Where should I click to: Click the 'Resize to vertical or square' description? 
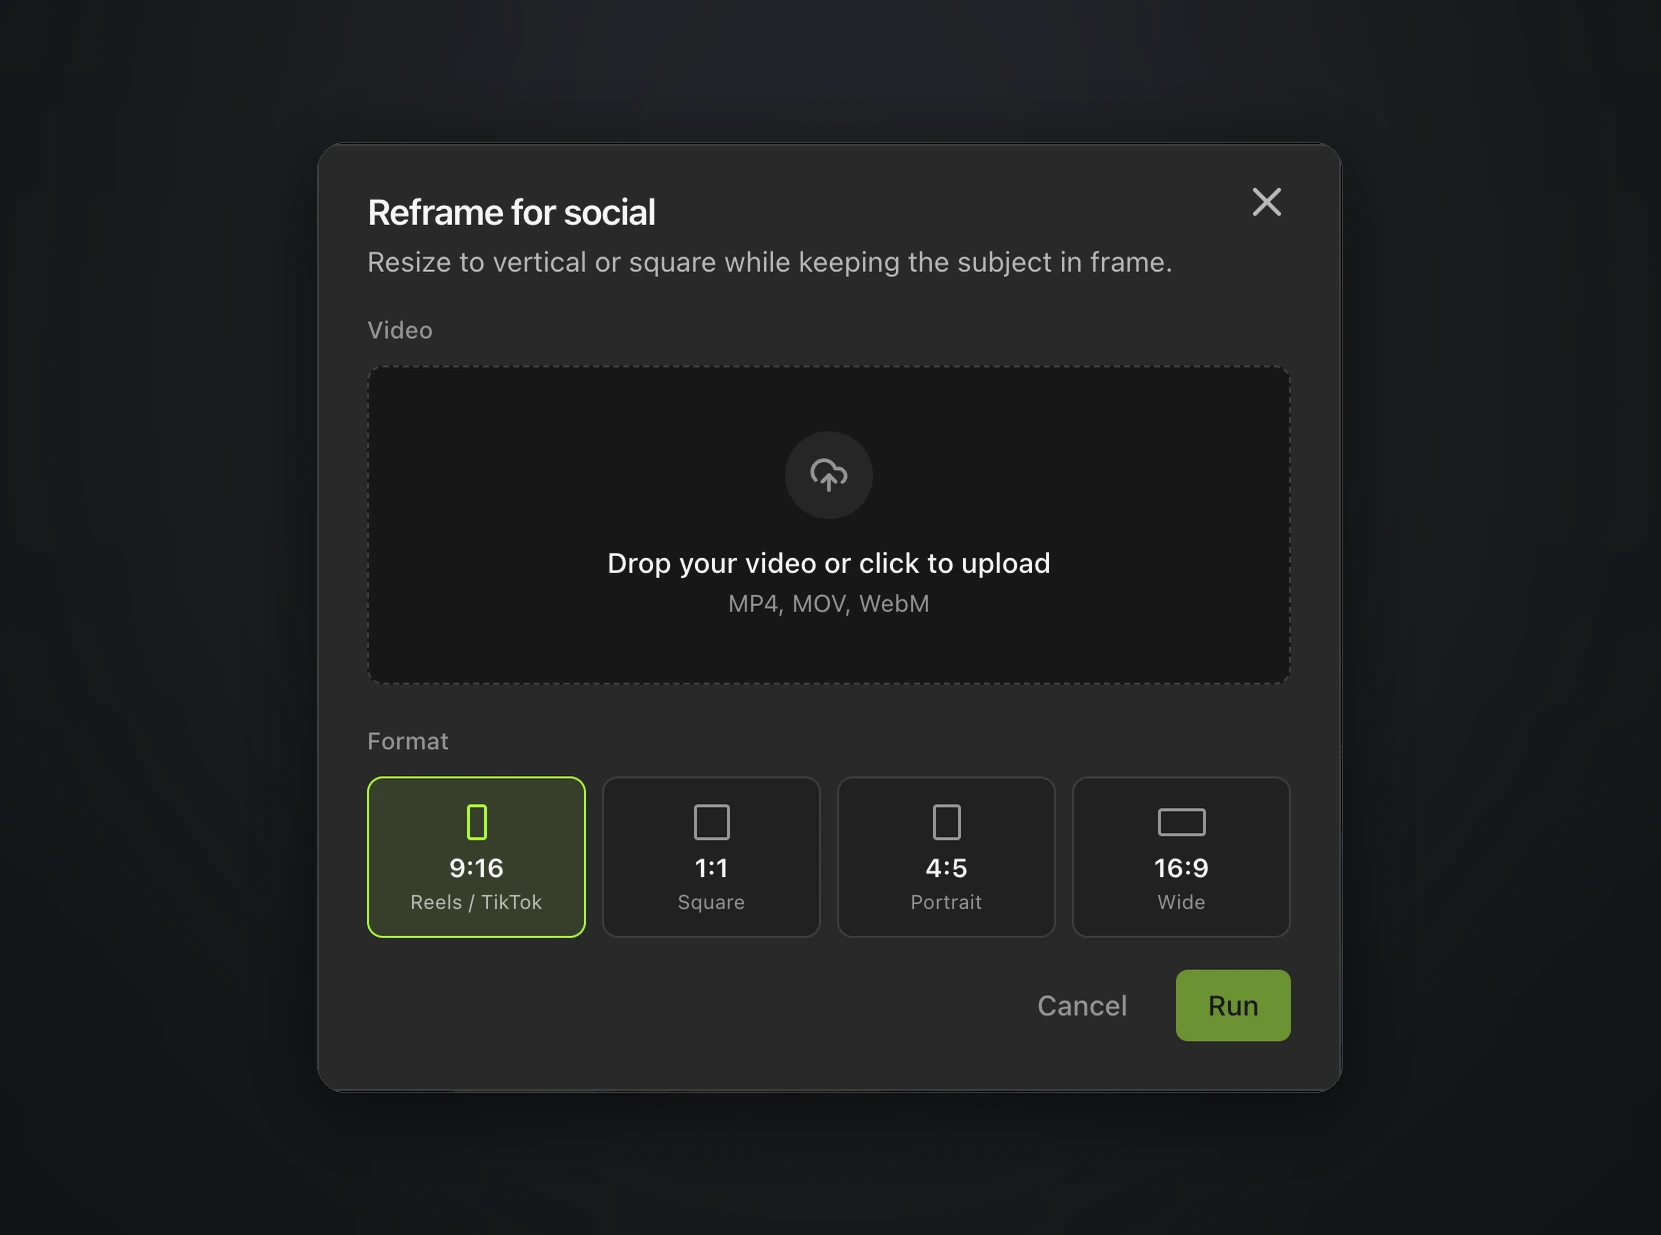[x=769, y=262]
